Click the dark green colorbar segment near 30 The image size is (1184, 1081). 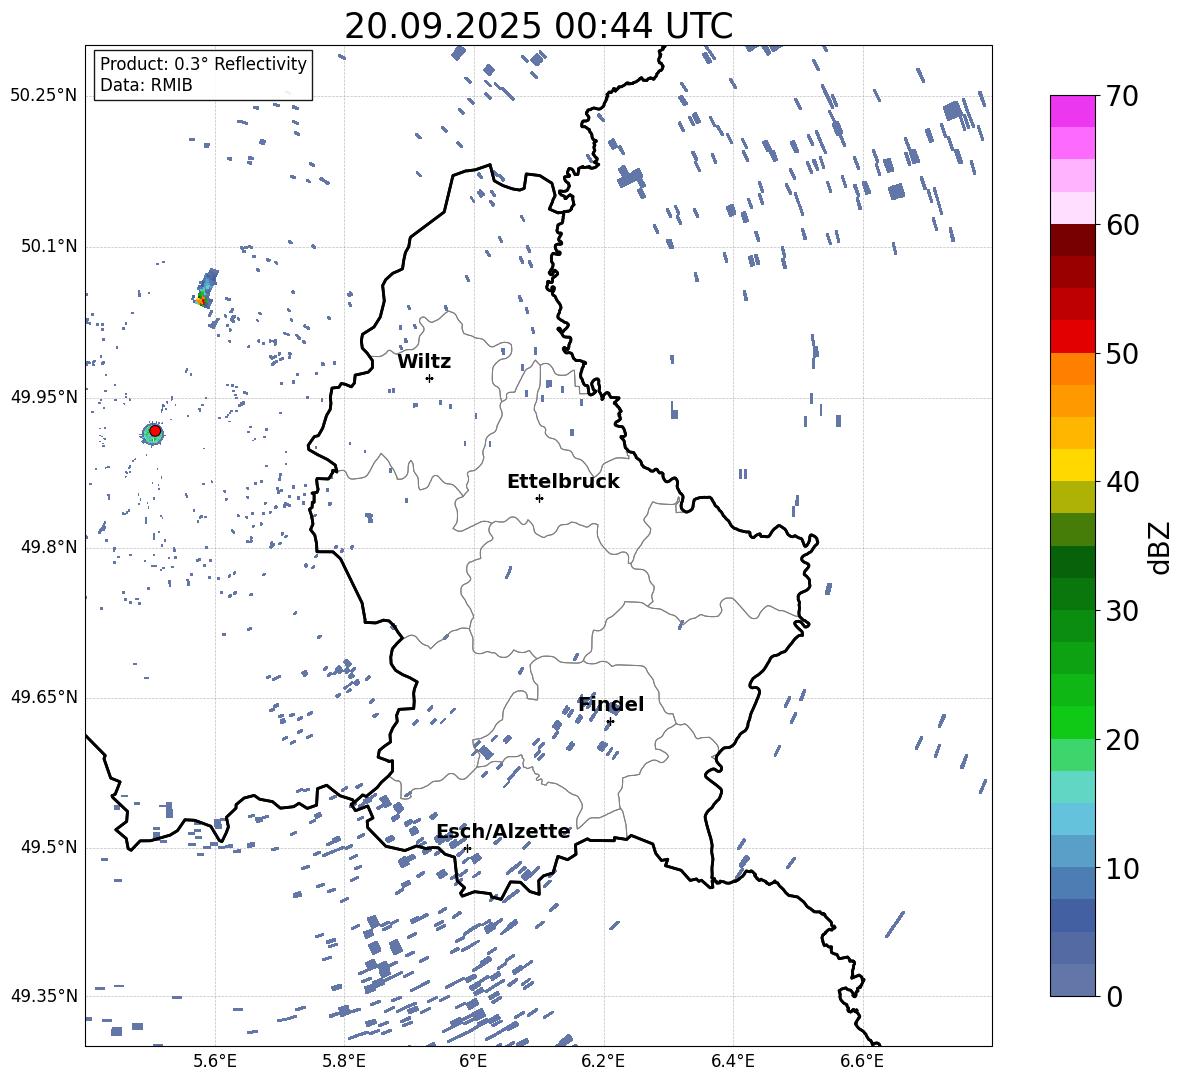pos(1072,594)
